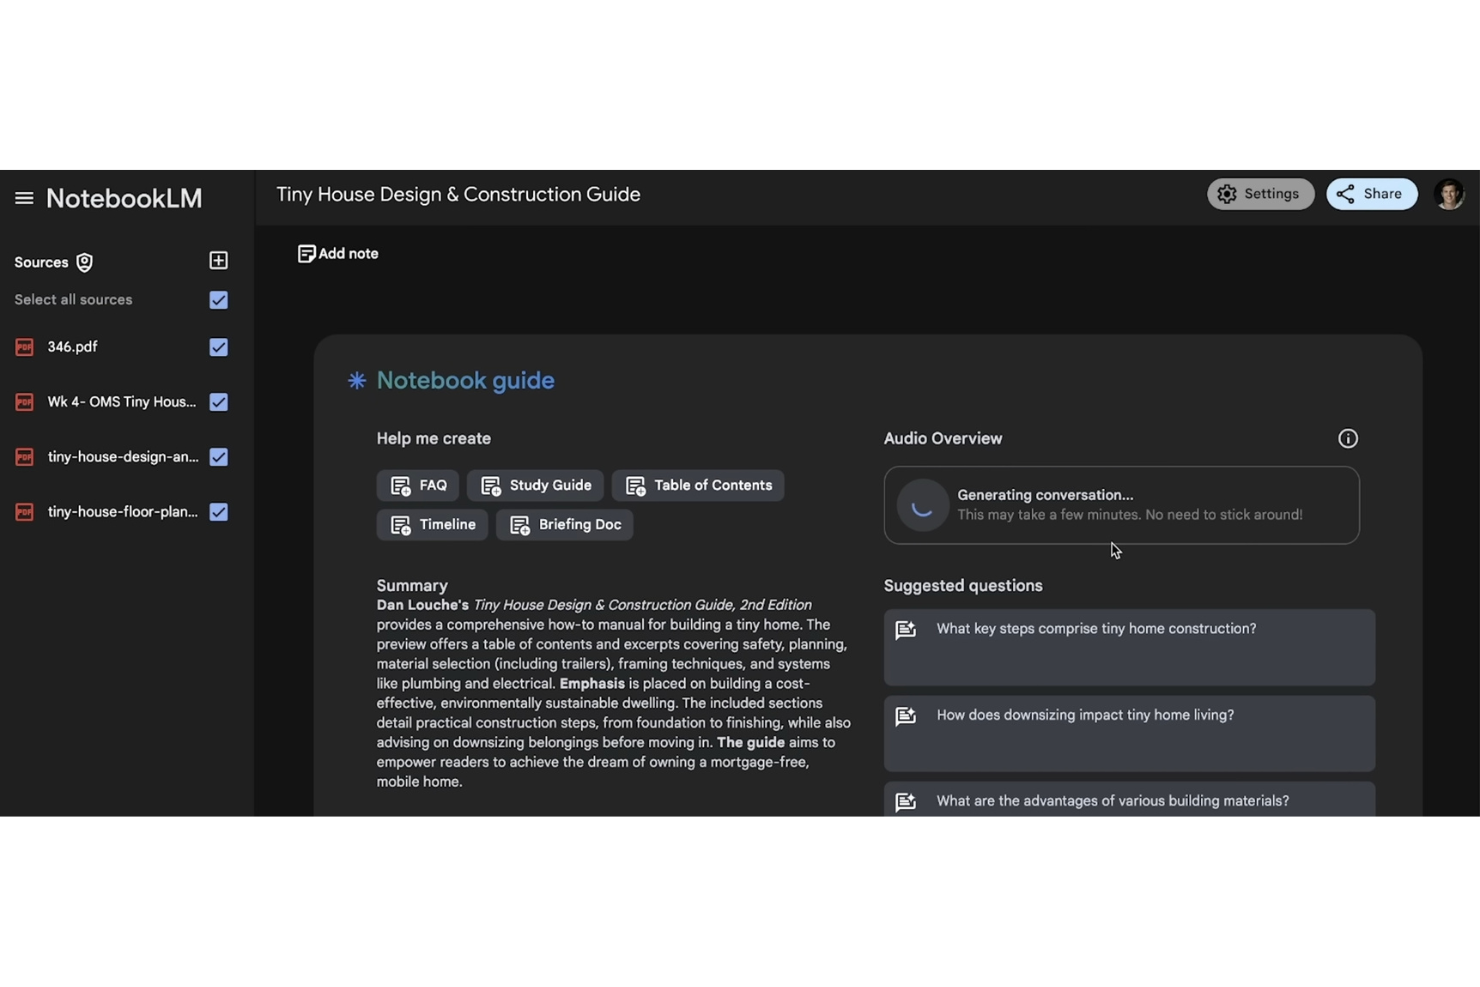Click the PDF icon for tiny-house-design-an

25,457
